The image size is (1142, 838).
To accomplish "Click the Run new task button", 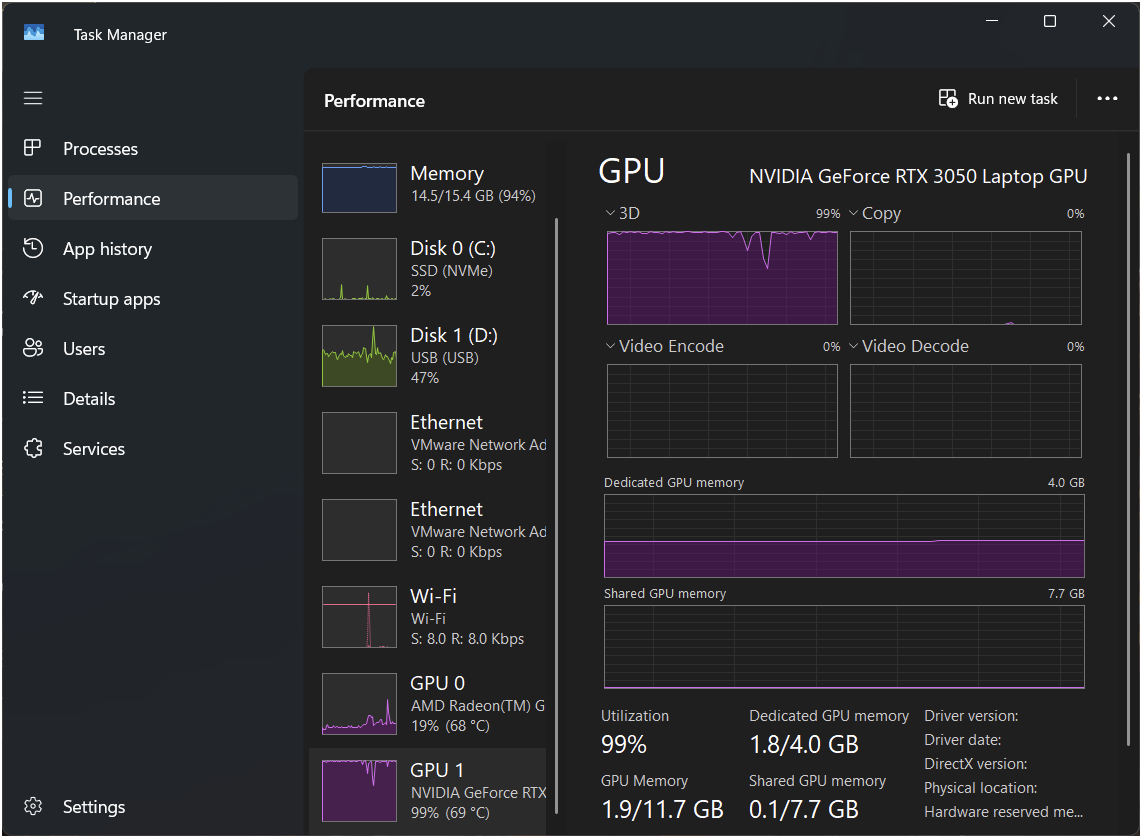I will click(998, 98).
